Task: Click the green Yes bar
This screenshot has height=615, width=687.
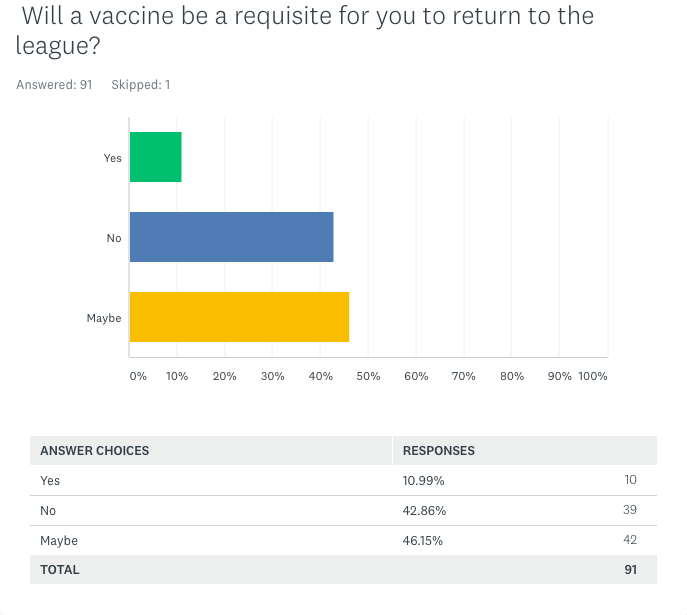Action: click(156, 157)
